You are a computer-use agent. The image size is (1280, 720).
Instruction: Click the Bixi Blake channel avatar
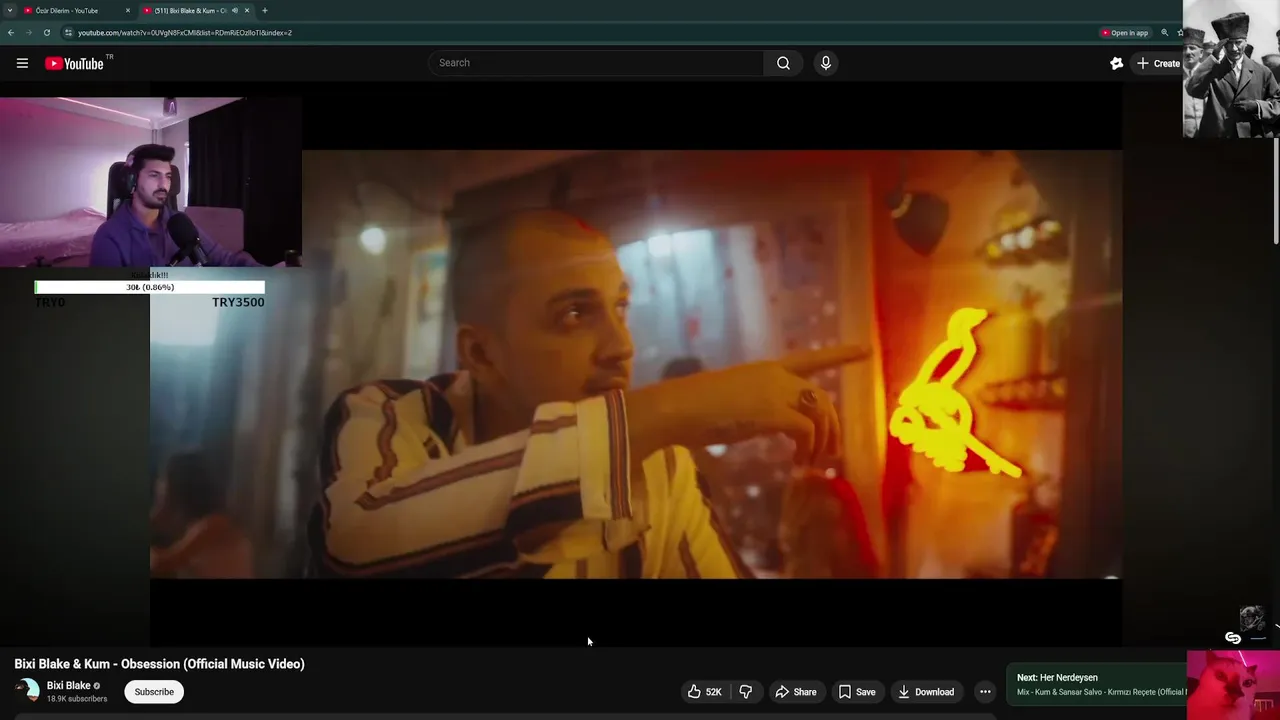pyautogui.click(x=27, y=691)
